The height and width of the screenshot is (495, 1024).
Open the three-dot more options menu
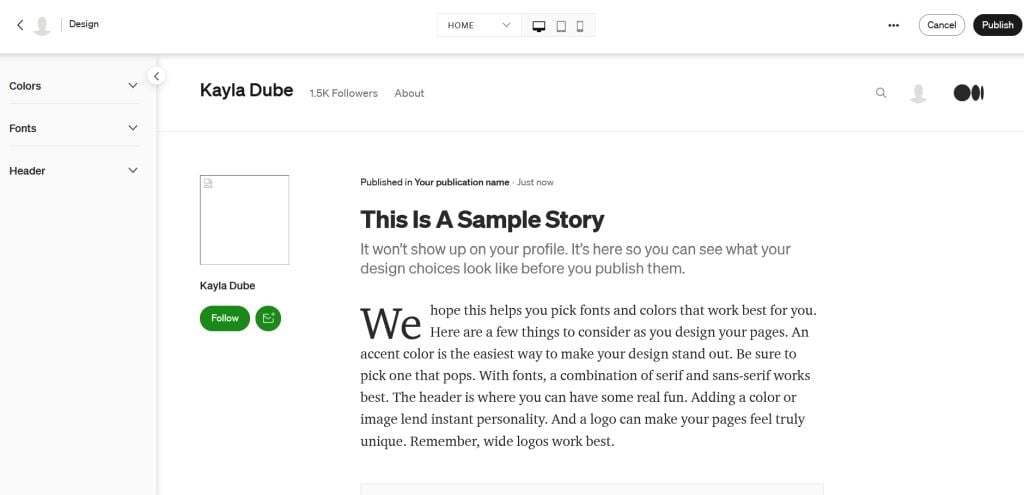pyautogui.click(x=893, y=26)
